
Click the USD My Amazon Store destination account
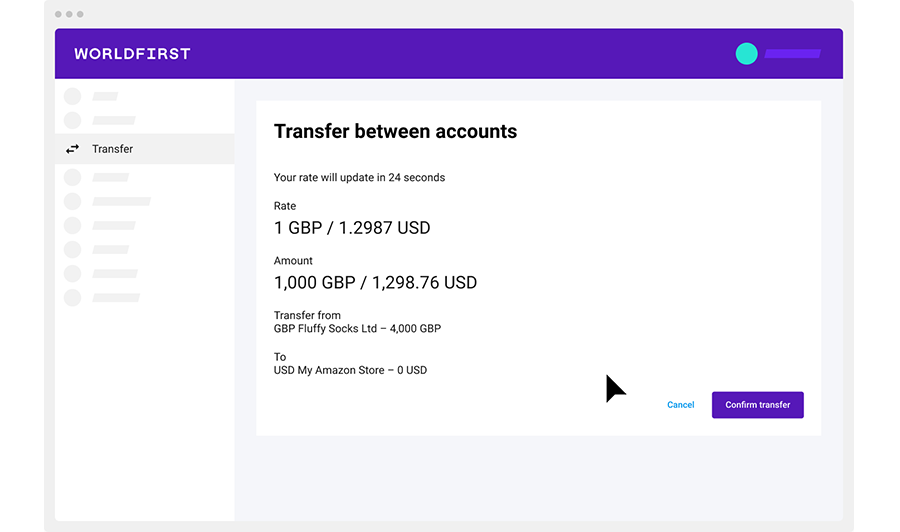point(350,371)
